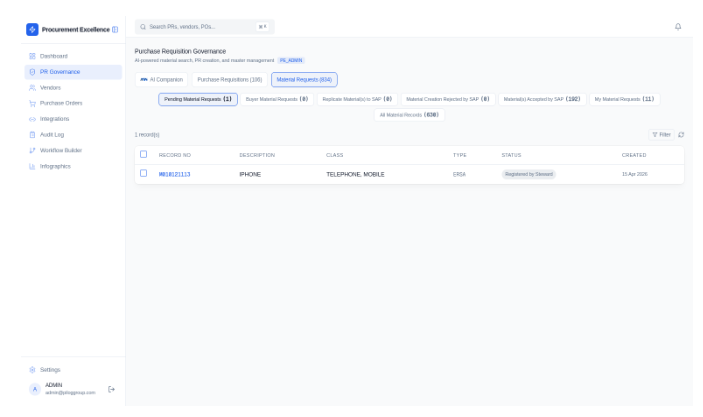Image resolution: width=703 pixels, height=417 pixels.
Task: Click the Registered by Steward status badge
Action: (x=529, y=174)
